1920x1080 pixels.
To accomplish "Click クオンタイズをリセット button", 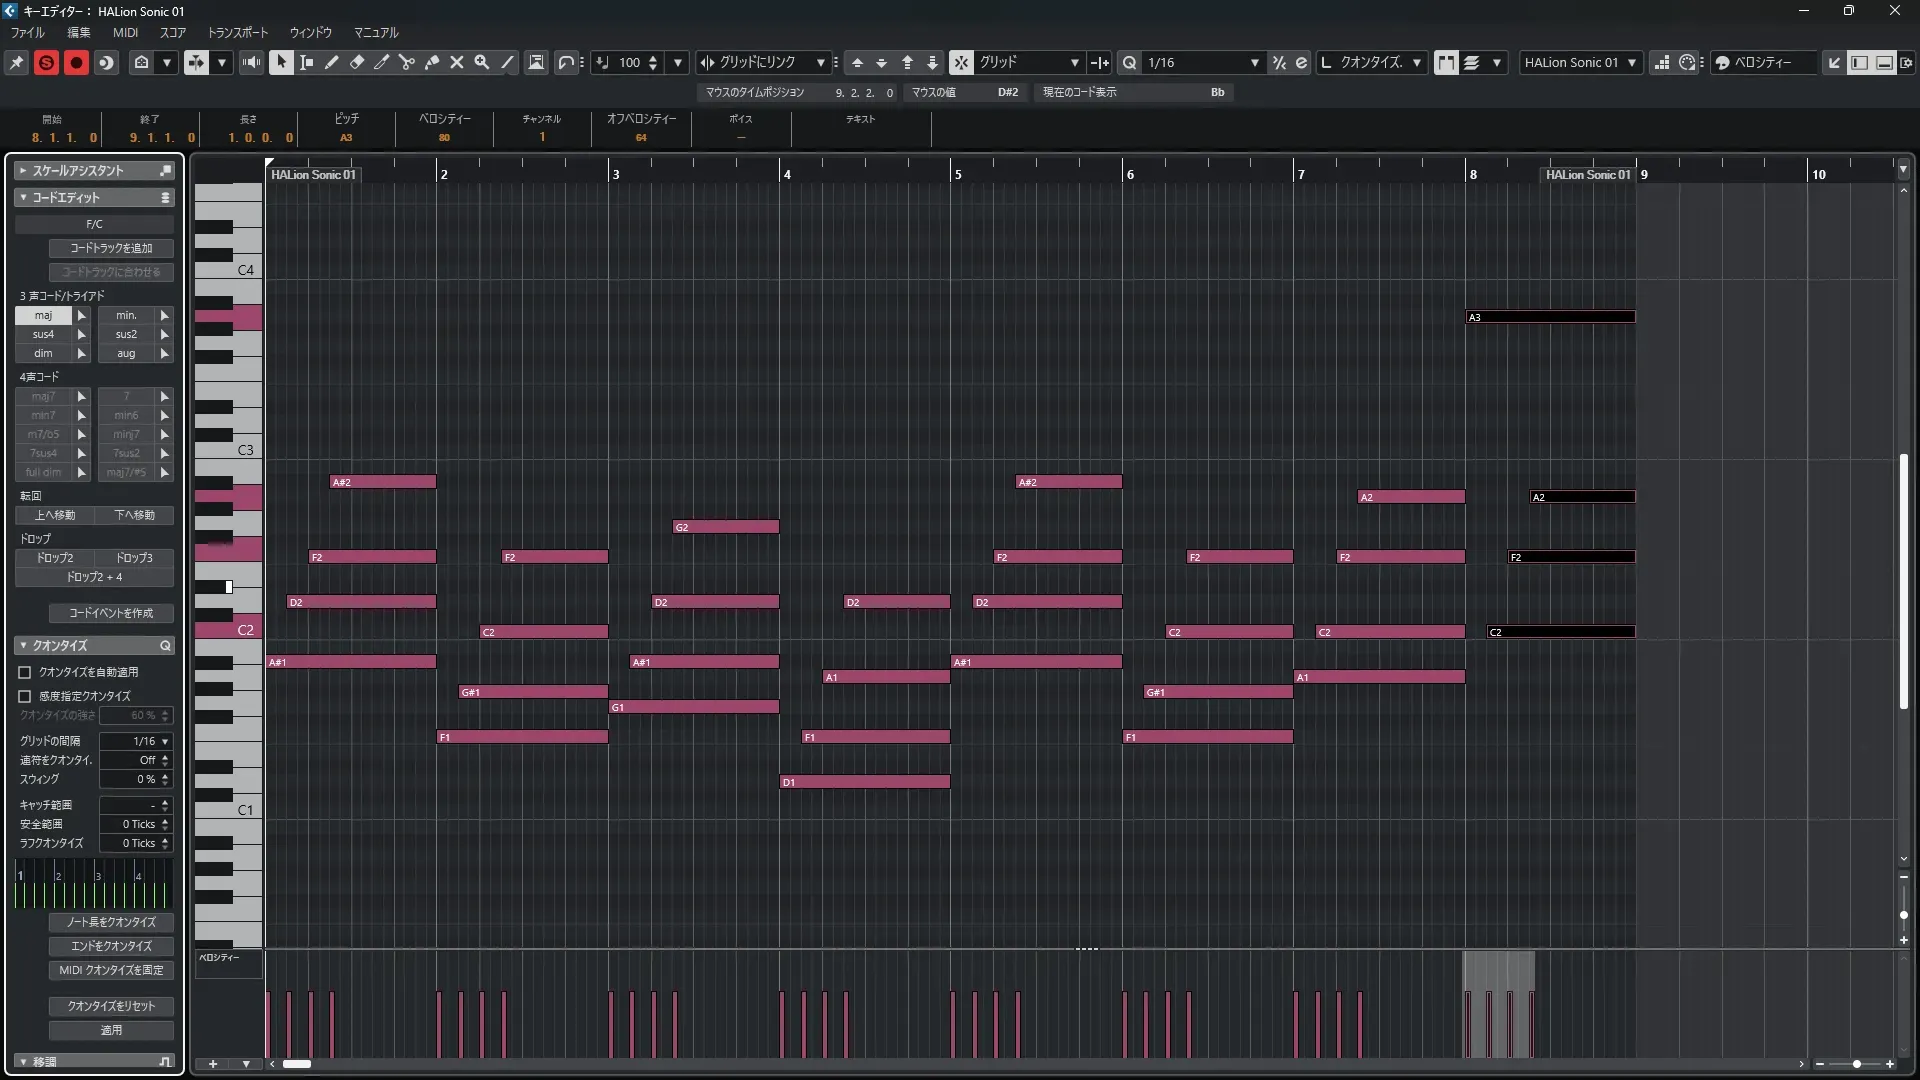I will click(111, 1006).
